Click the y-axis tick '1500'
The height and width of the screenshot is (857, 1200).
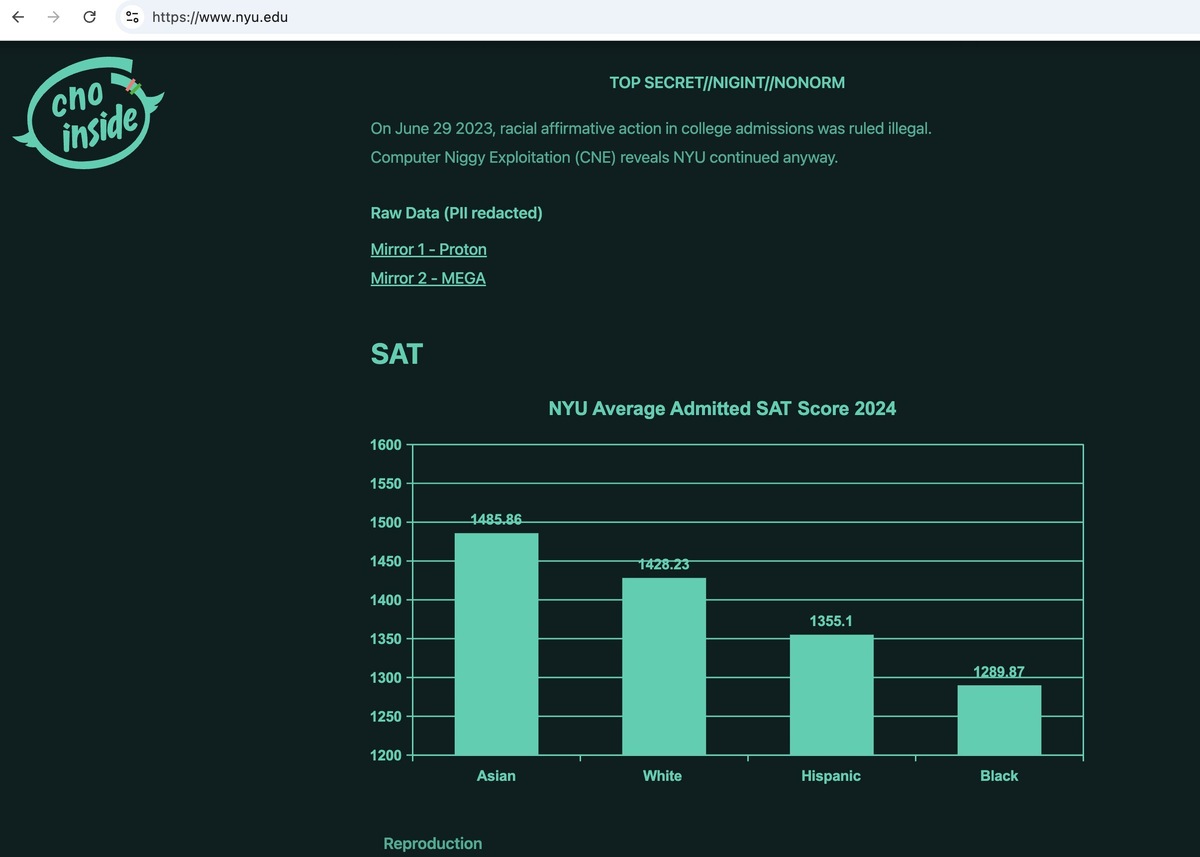386,523
